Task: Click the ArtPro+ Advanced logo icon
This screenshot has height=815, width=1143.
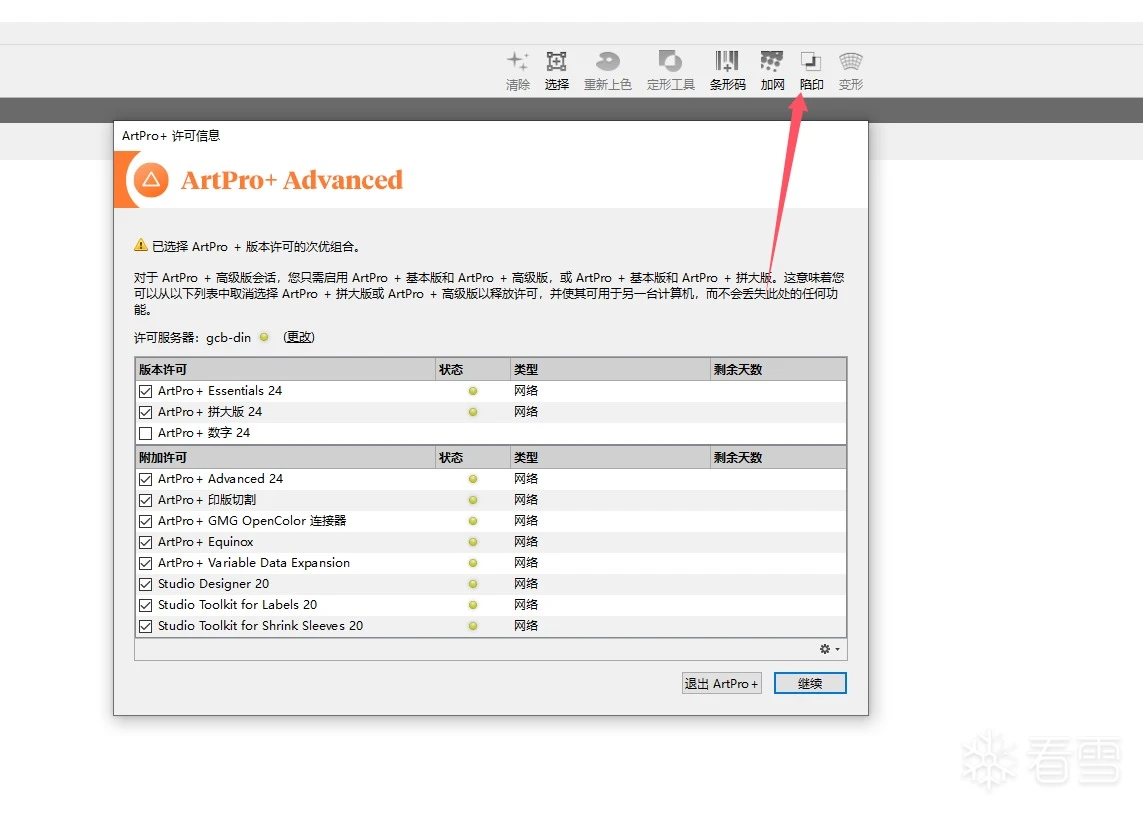Action: [151, 179]
